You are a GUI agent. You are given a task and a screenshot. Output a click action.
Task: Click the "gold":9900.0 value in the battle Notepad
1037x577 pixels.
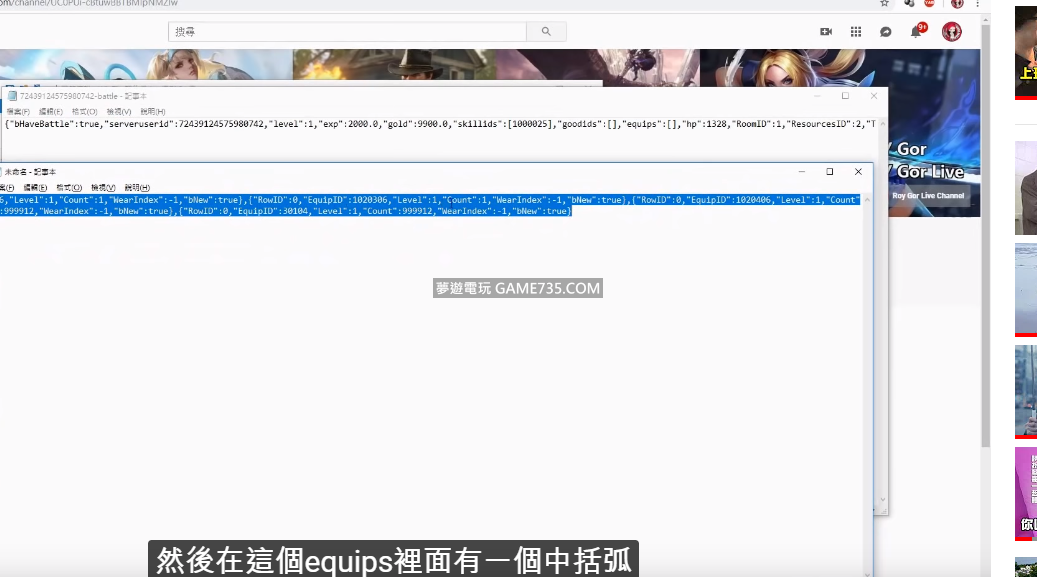coord(417,124)
